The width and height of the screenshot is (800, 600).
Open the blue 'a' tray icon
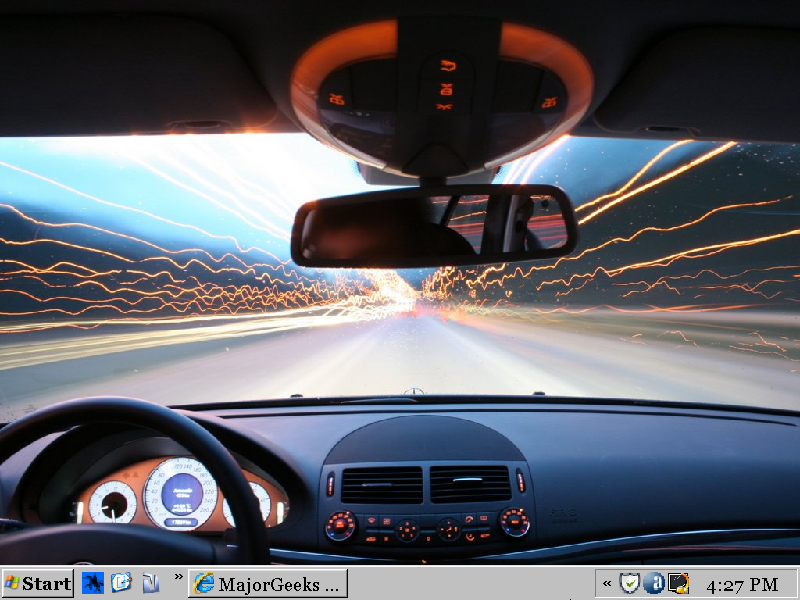click(x=654, y=583)
